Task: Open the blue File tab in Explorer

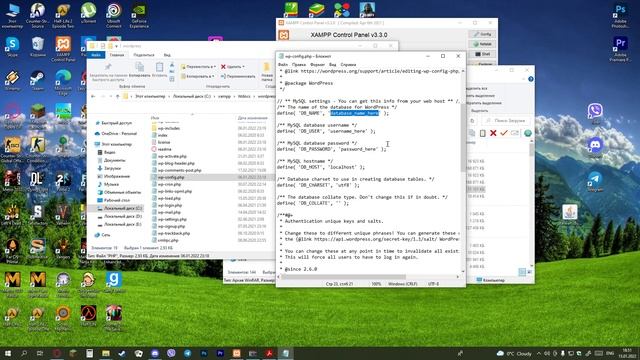Action: pyautogui.click(x=96, y=55)
